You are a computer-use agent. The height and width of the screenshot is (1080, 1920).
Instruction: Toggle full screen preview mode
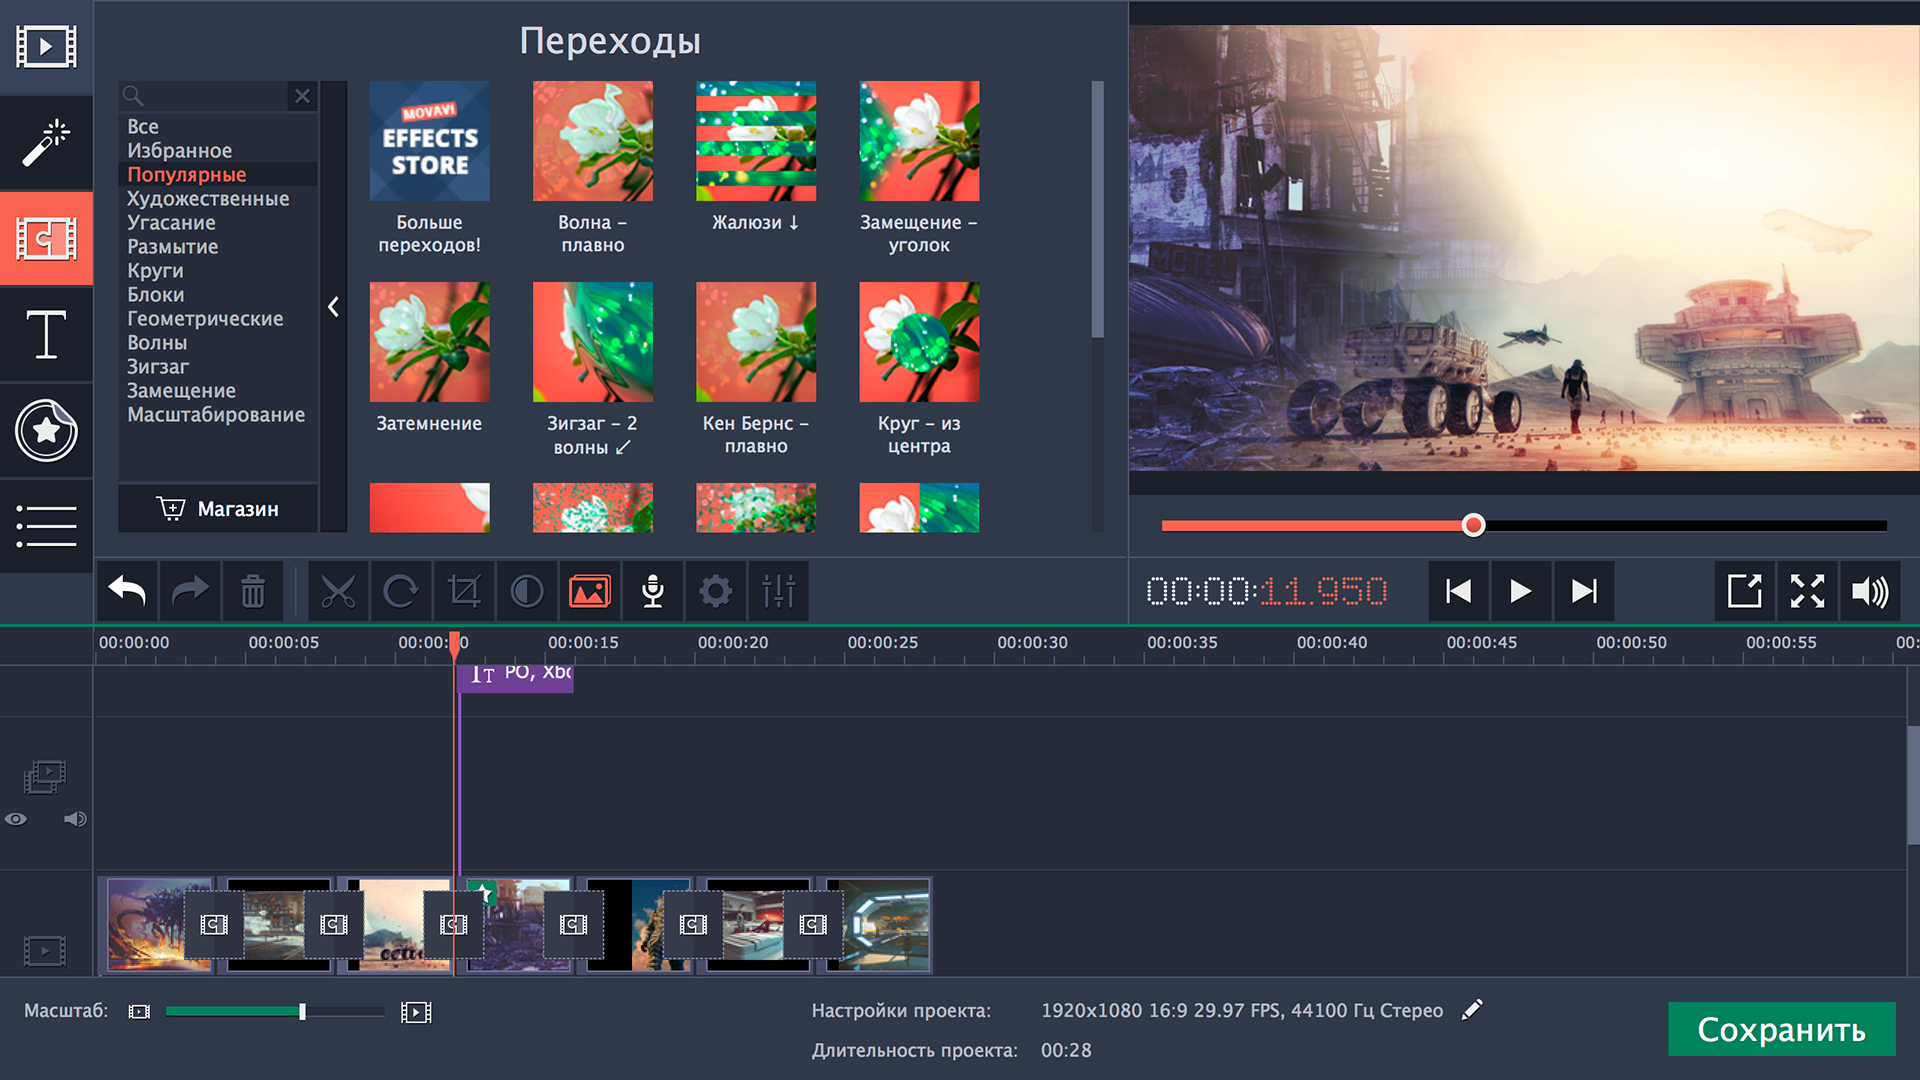tap(1807, 591)
